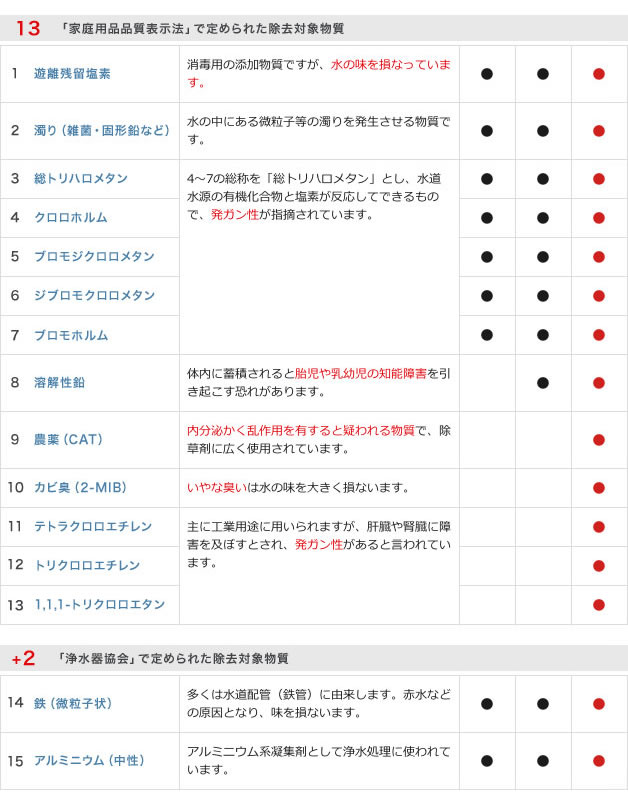Click the red dot in ブロモホルム row

pos(599,335)
